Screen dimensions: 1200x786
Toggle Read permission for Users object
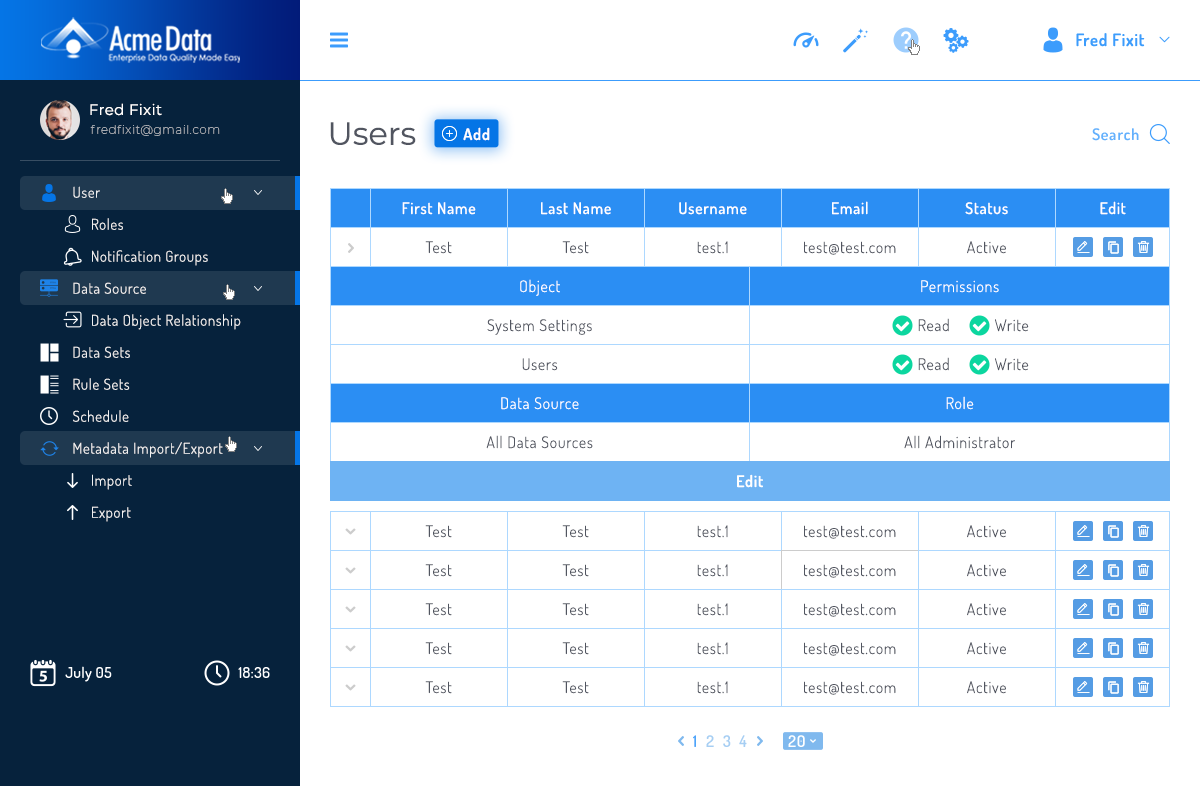tap(902, 365)
